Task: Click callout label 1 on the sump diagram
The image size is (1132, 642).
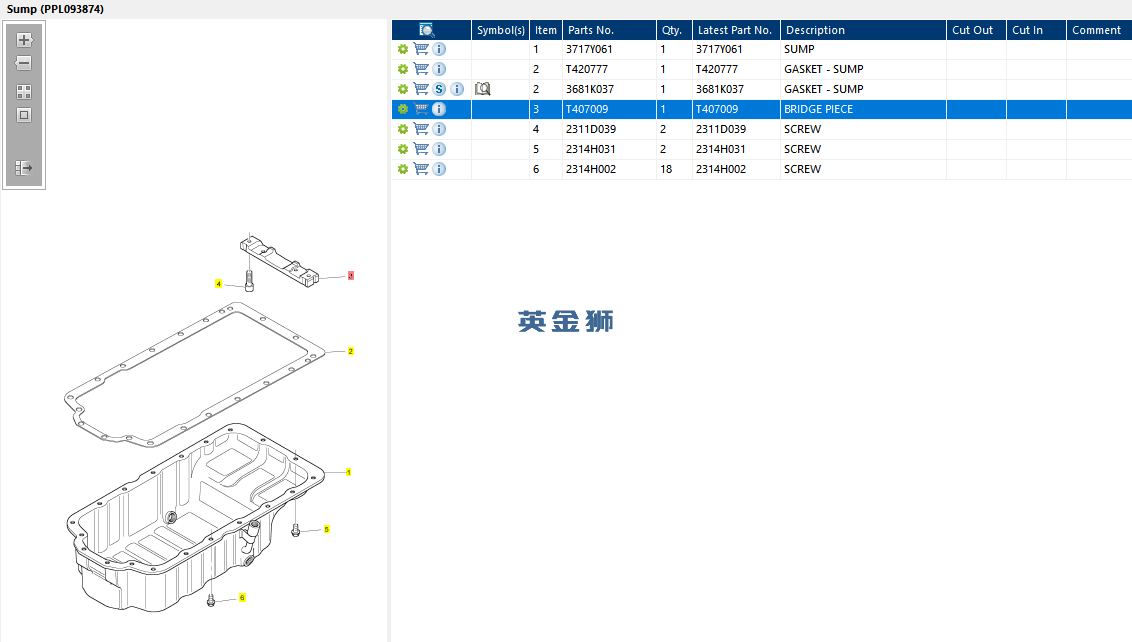Action: (349, 472)
